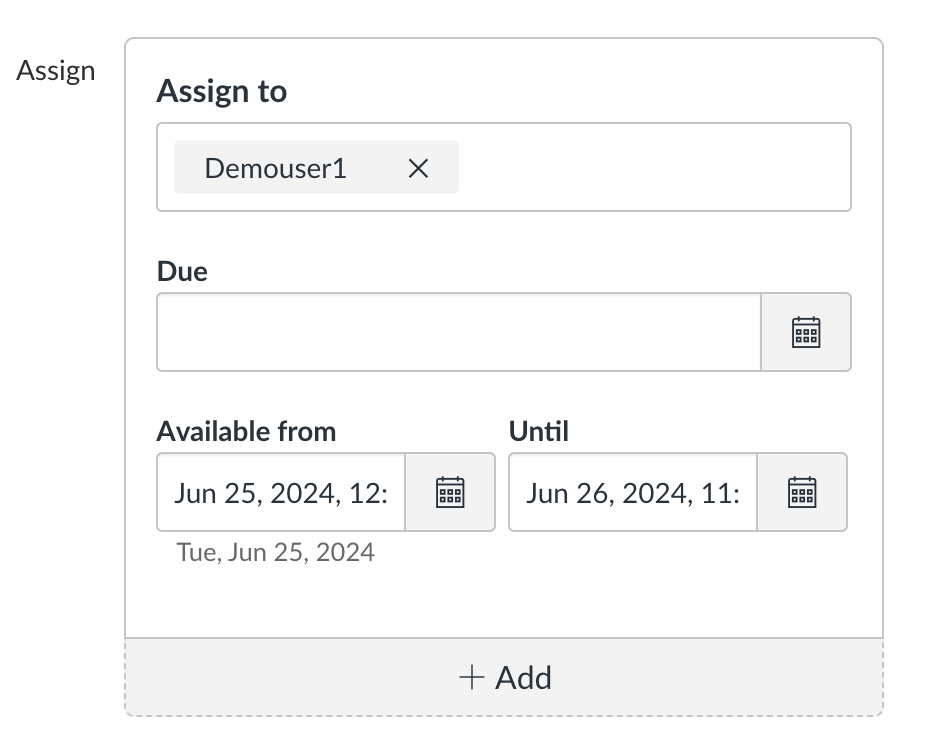Click the Available from date field
Image resolution: width=930 pixels, height=746 pixels.
point(281,492)
